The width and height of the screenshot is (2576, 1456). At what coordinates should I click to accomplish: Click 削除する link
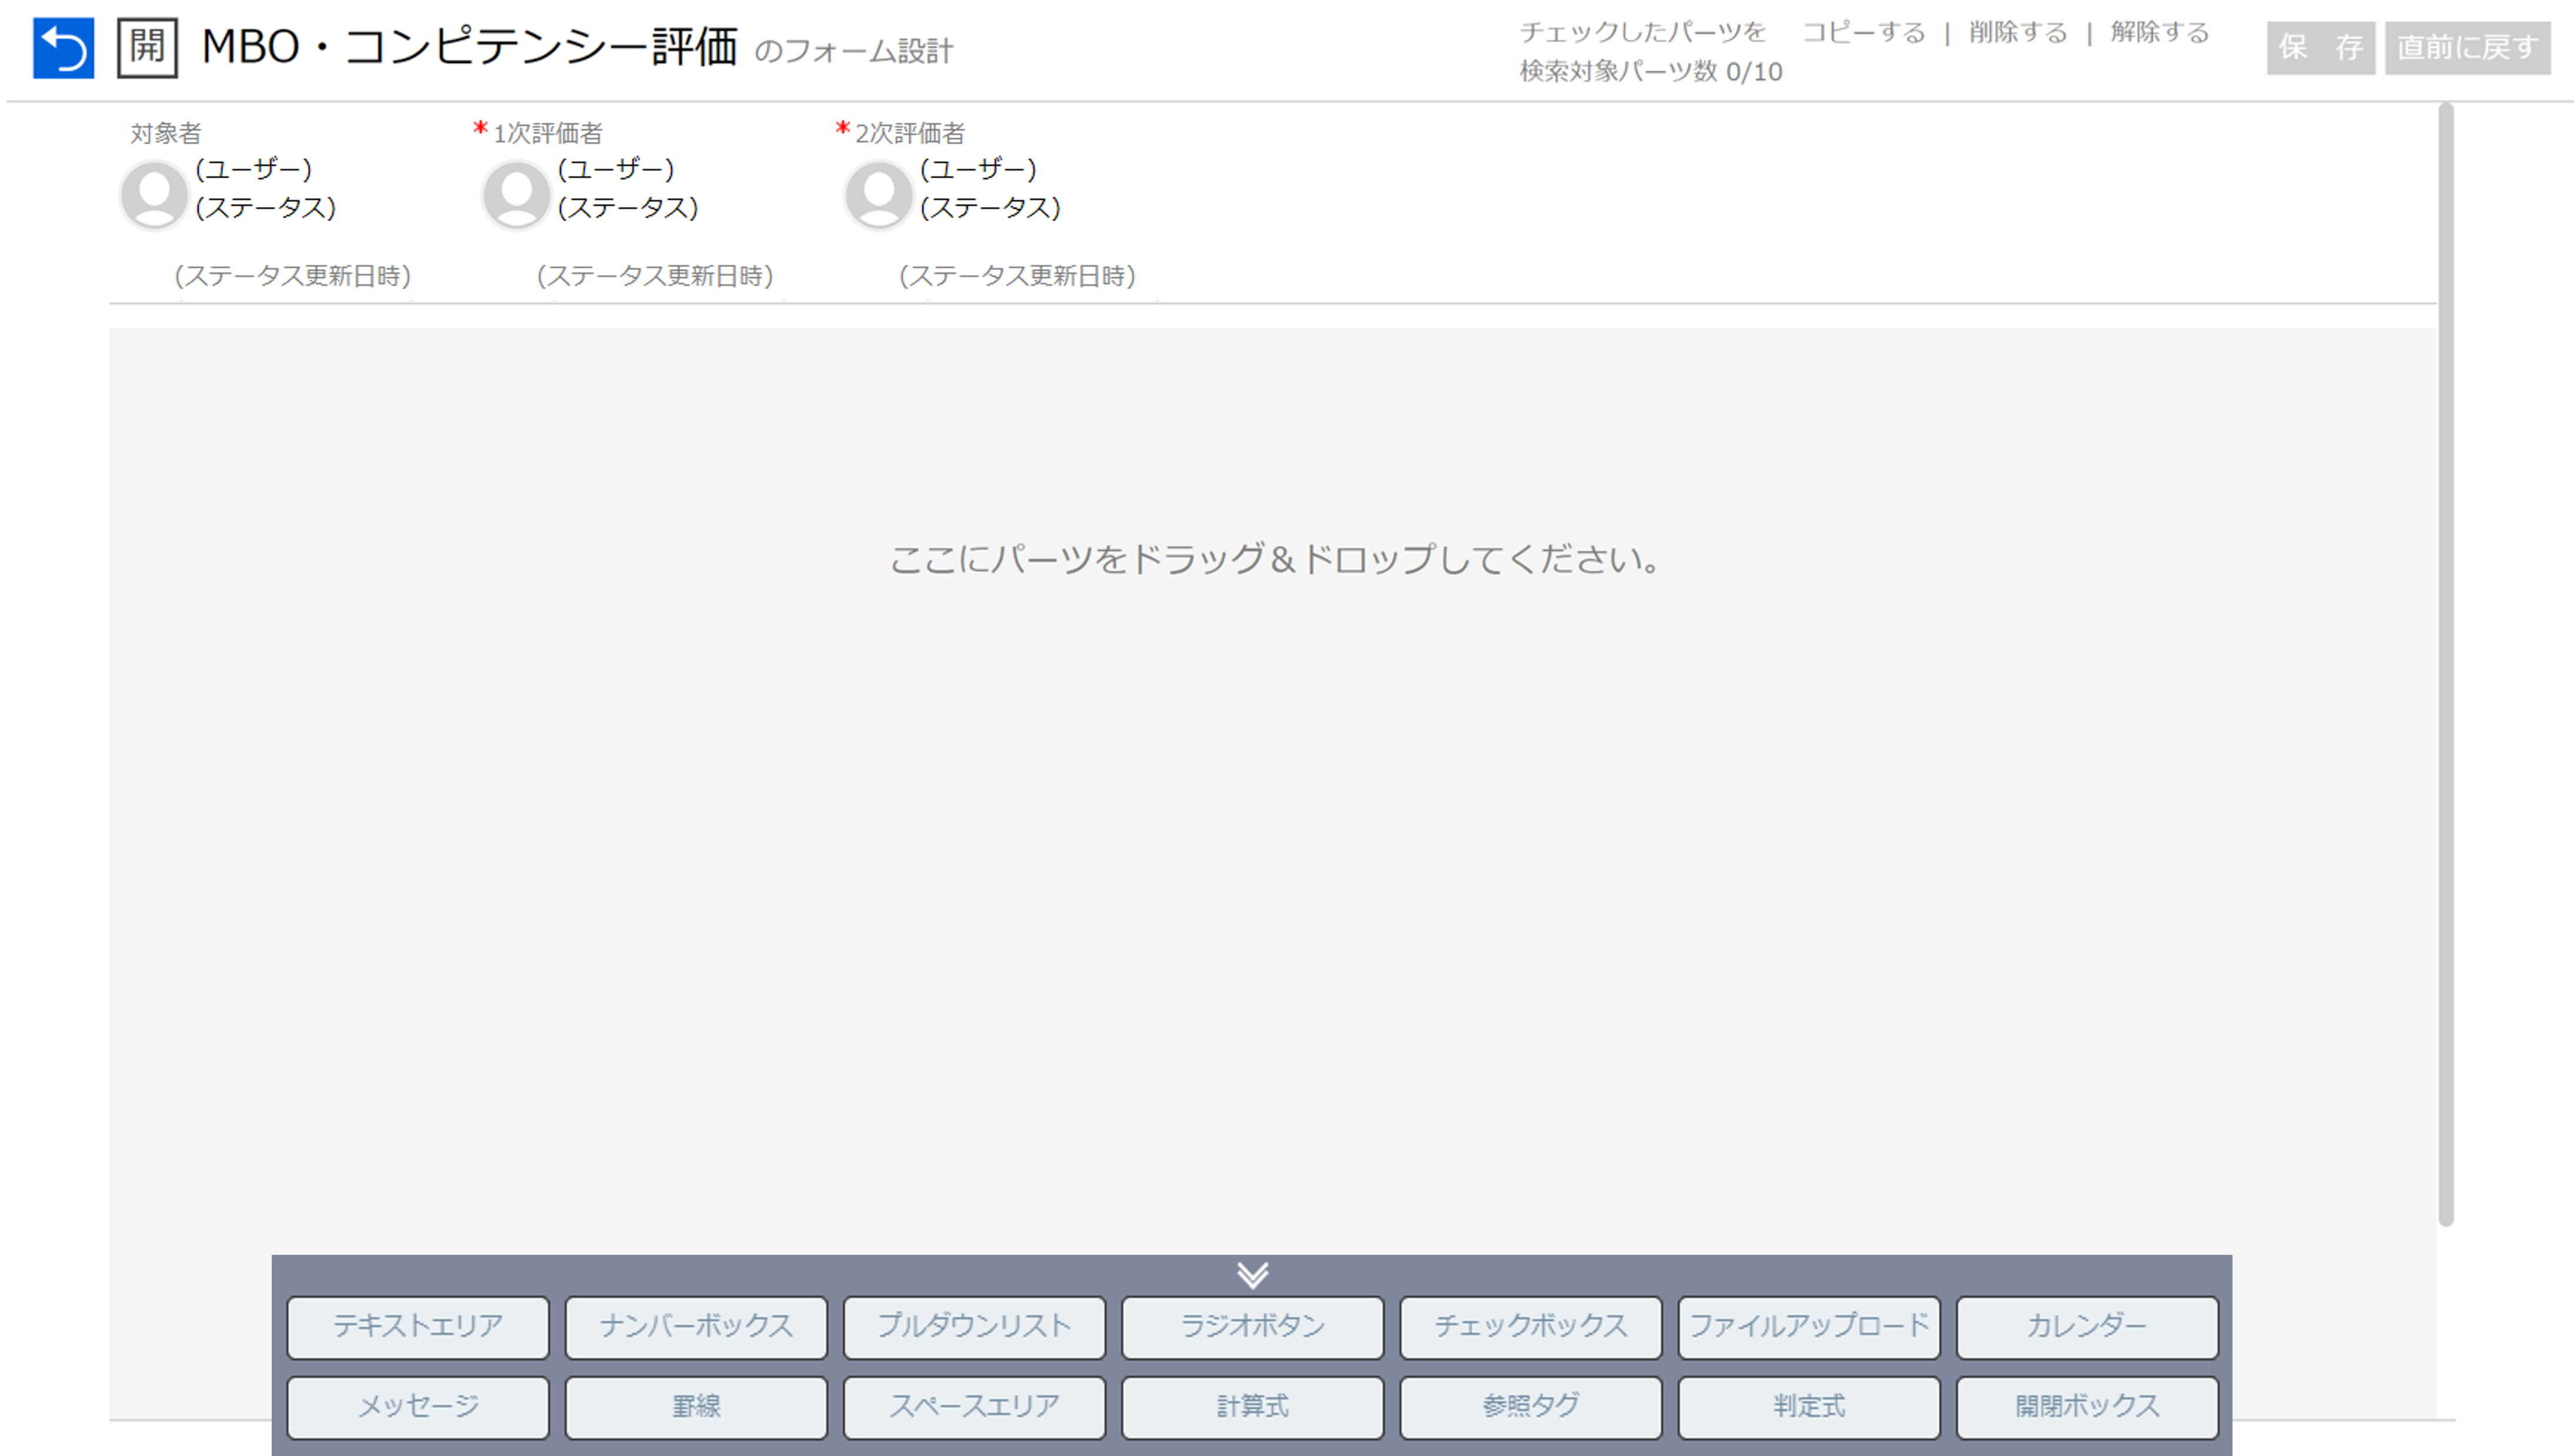(2017, 33)
